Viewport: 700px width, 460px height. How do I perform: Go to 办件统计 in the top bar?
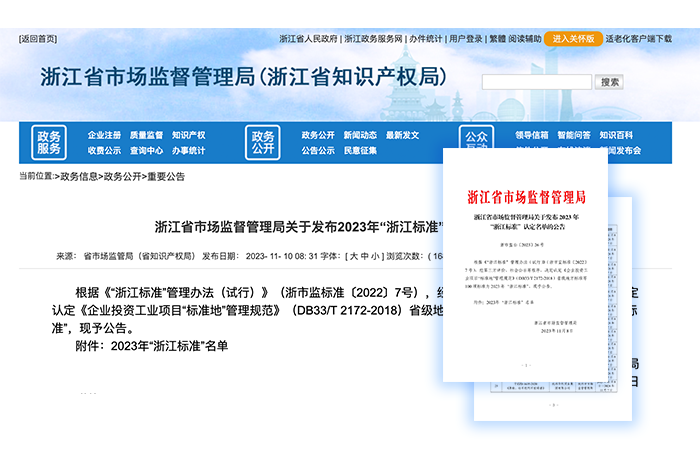pos(426,39)
